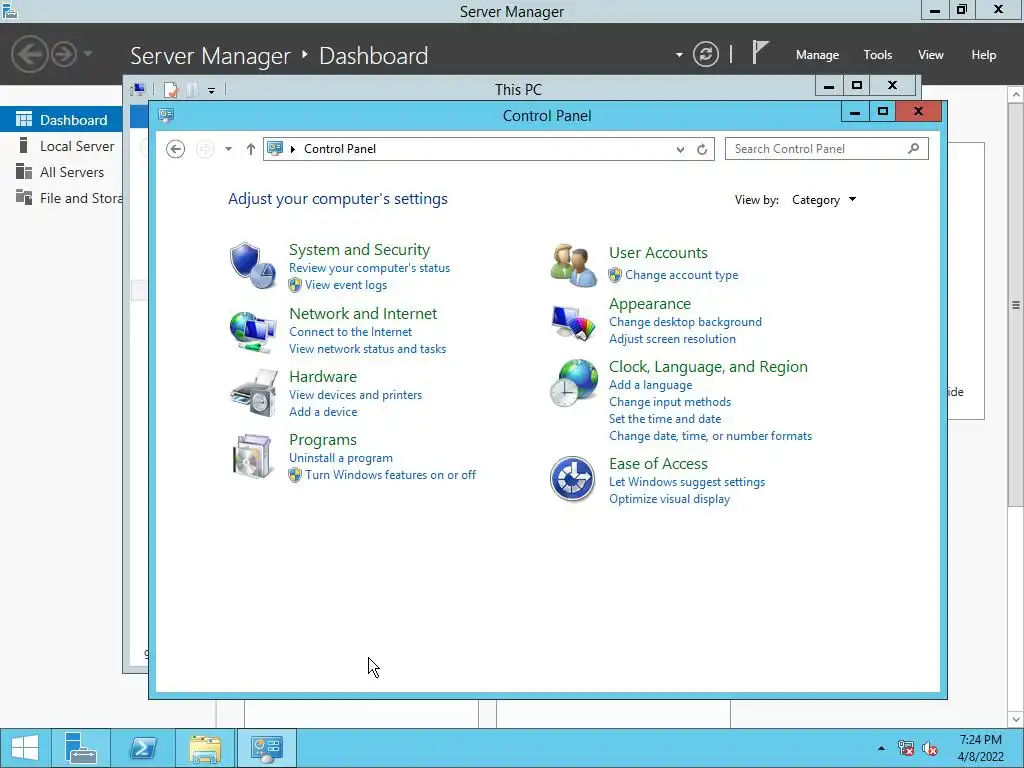Screen dimensions: 1024x768
Task: Click Change desktop background link
Action: click(x=685, y=322)
